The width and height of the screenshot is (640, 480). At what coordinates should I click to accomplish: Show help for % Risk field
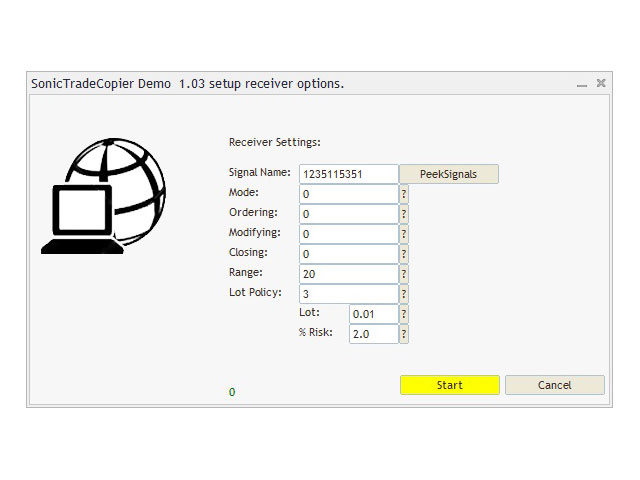tap(404, 334)
